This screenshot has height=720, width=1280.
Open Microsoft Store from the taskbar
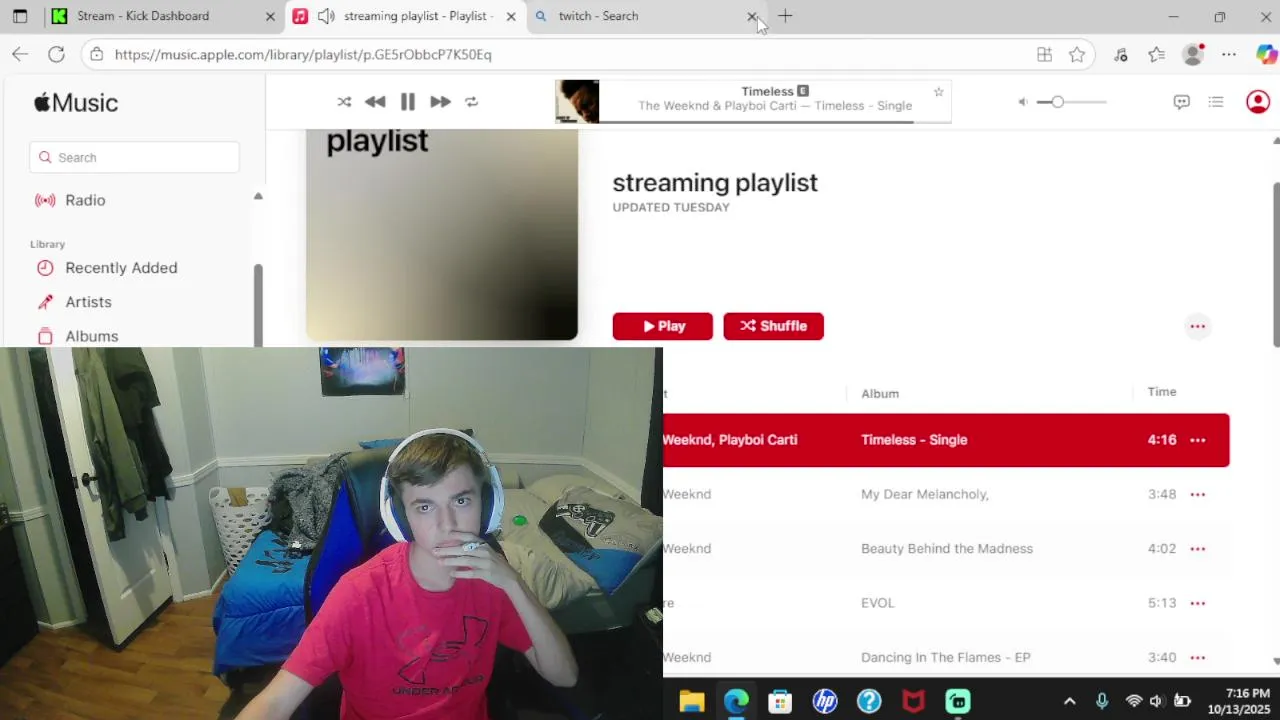(x=780, y=701)
